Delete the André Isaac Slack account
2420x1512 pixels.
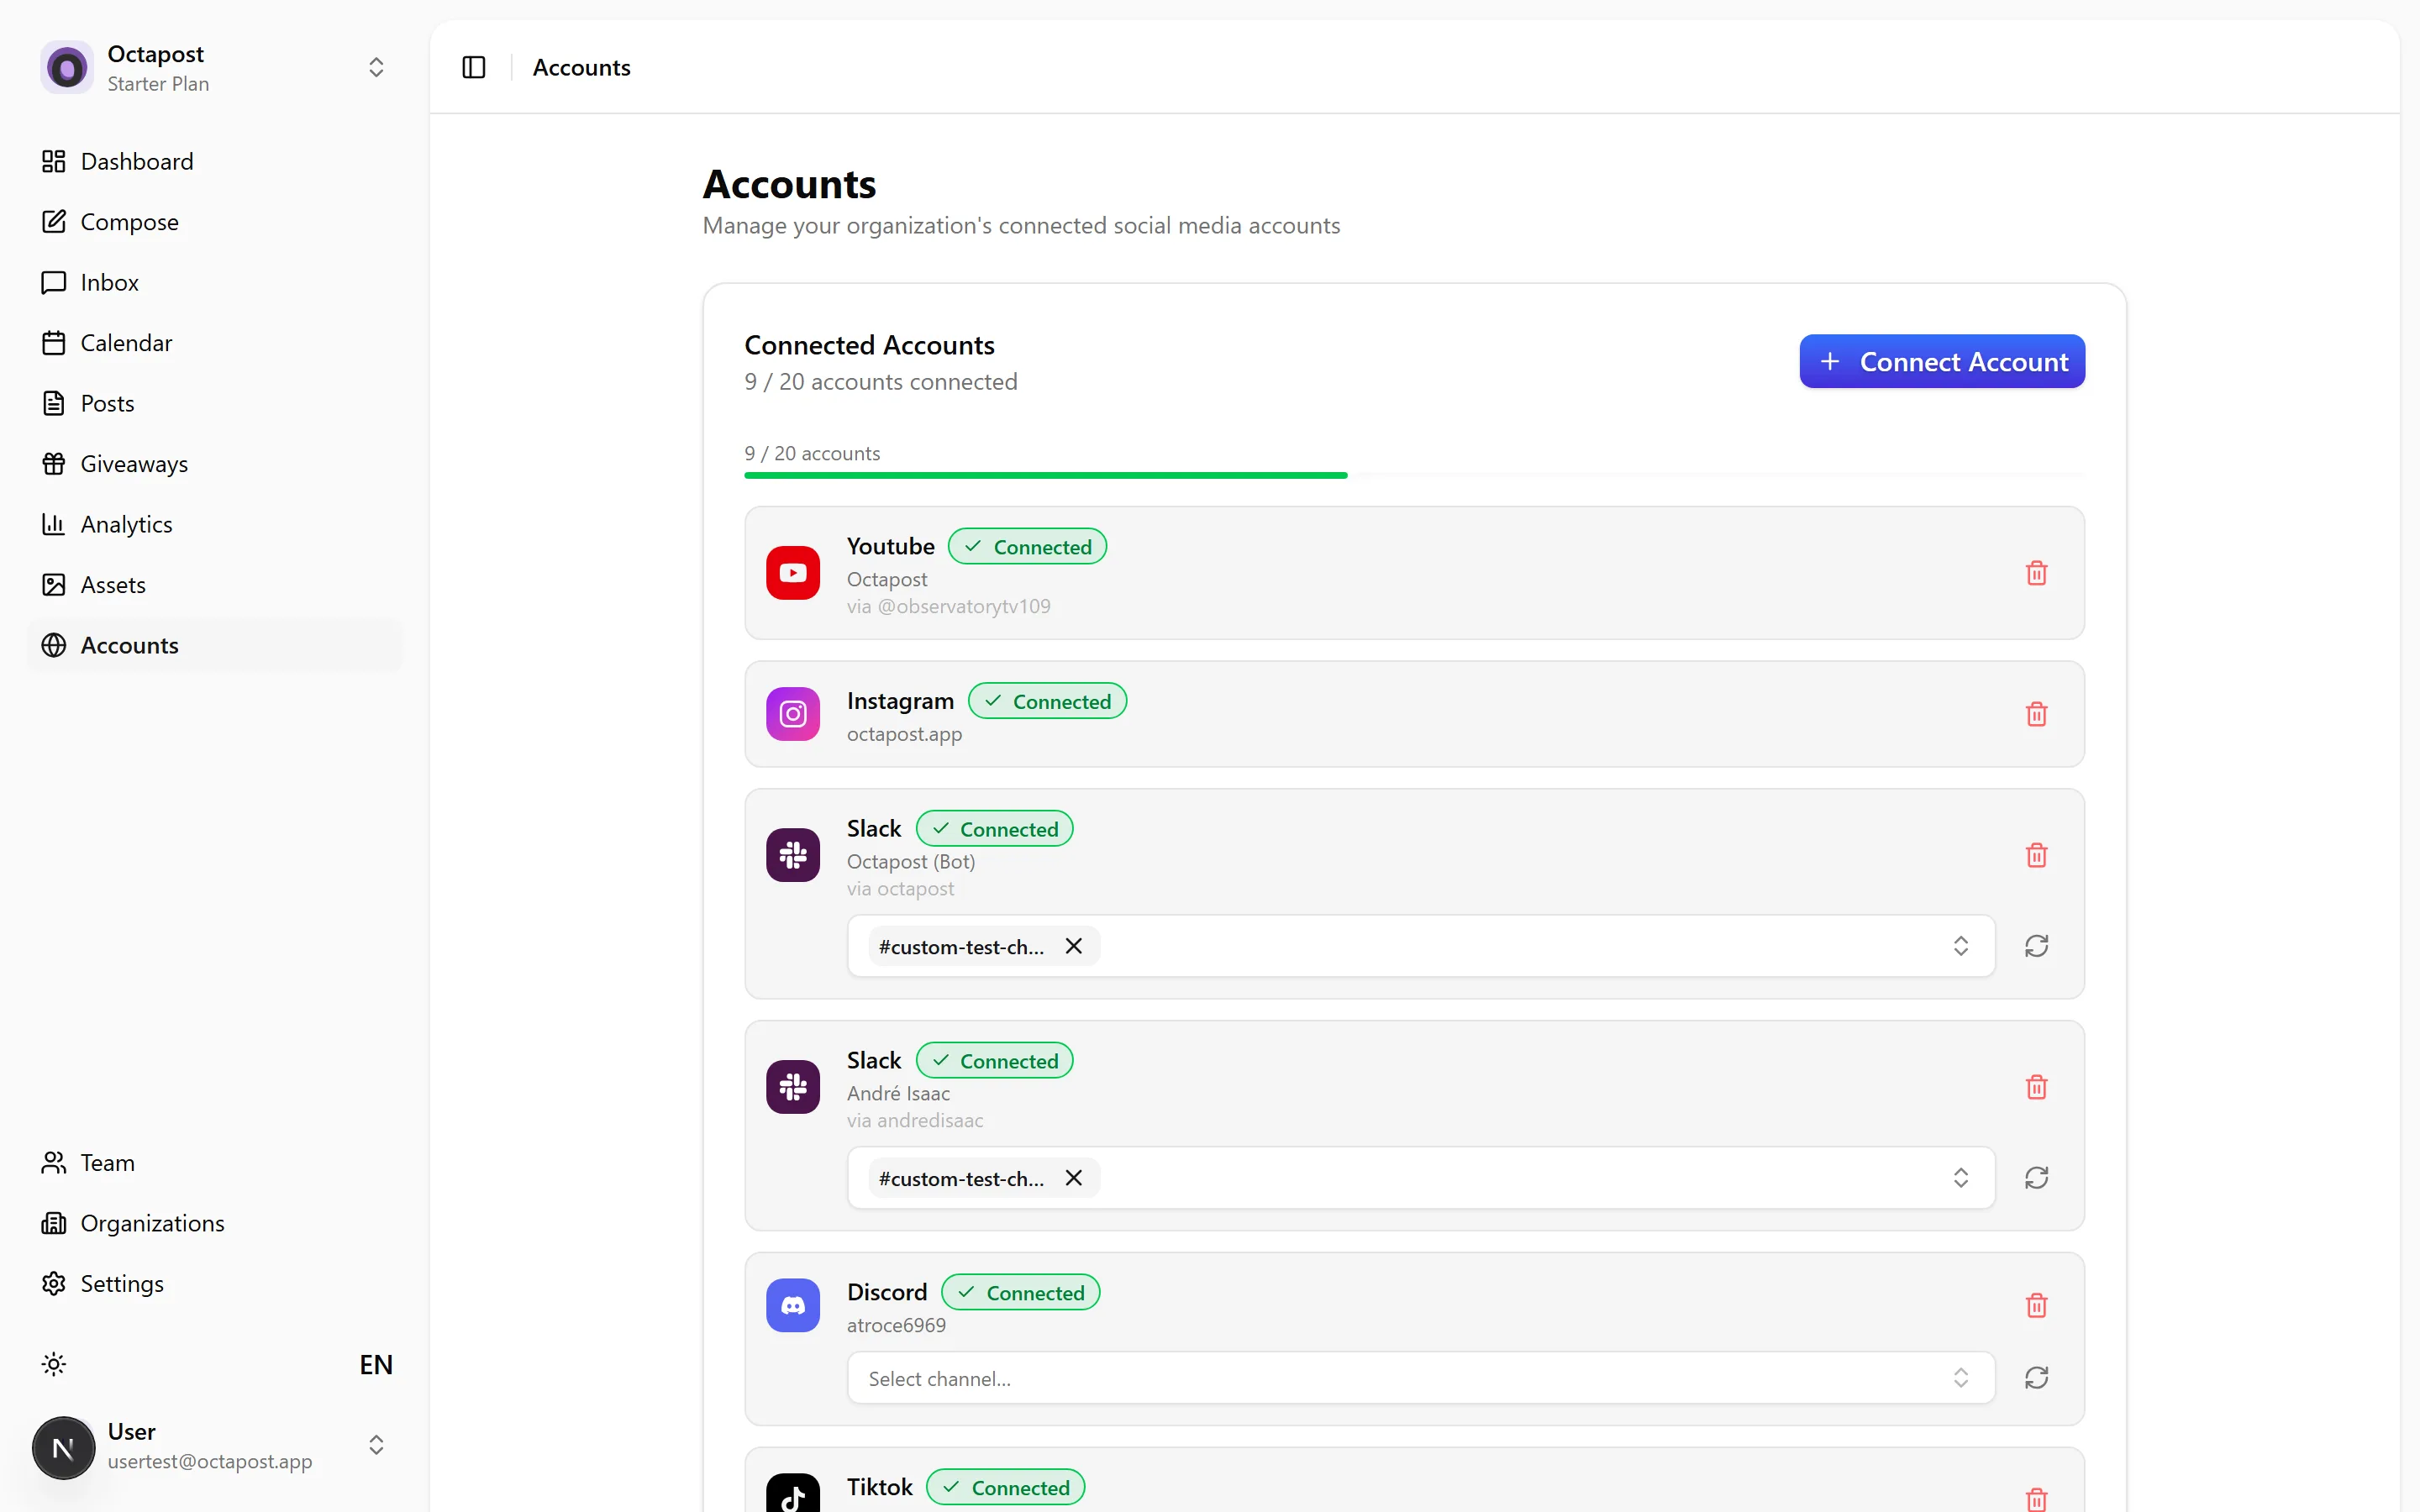2036,1087
